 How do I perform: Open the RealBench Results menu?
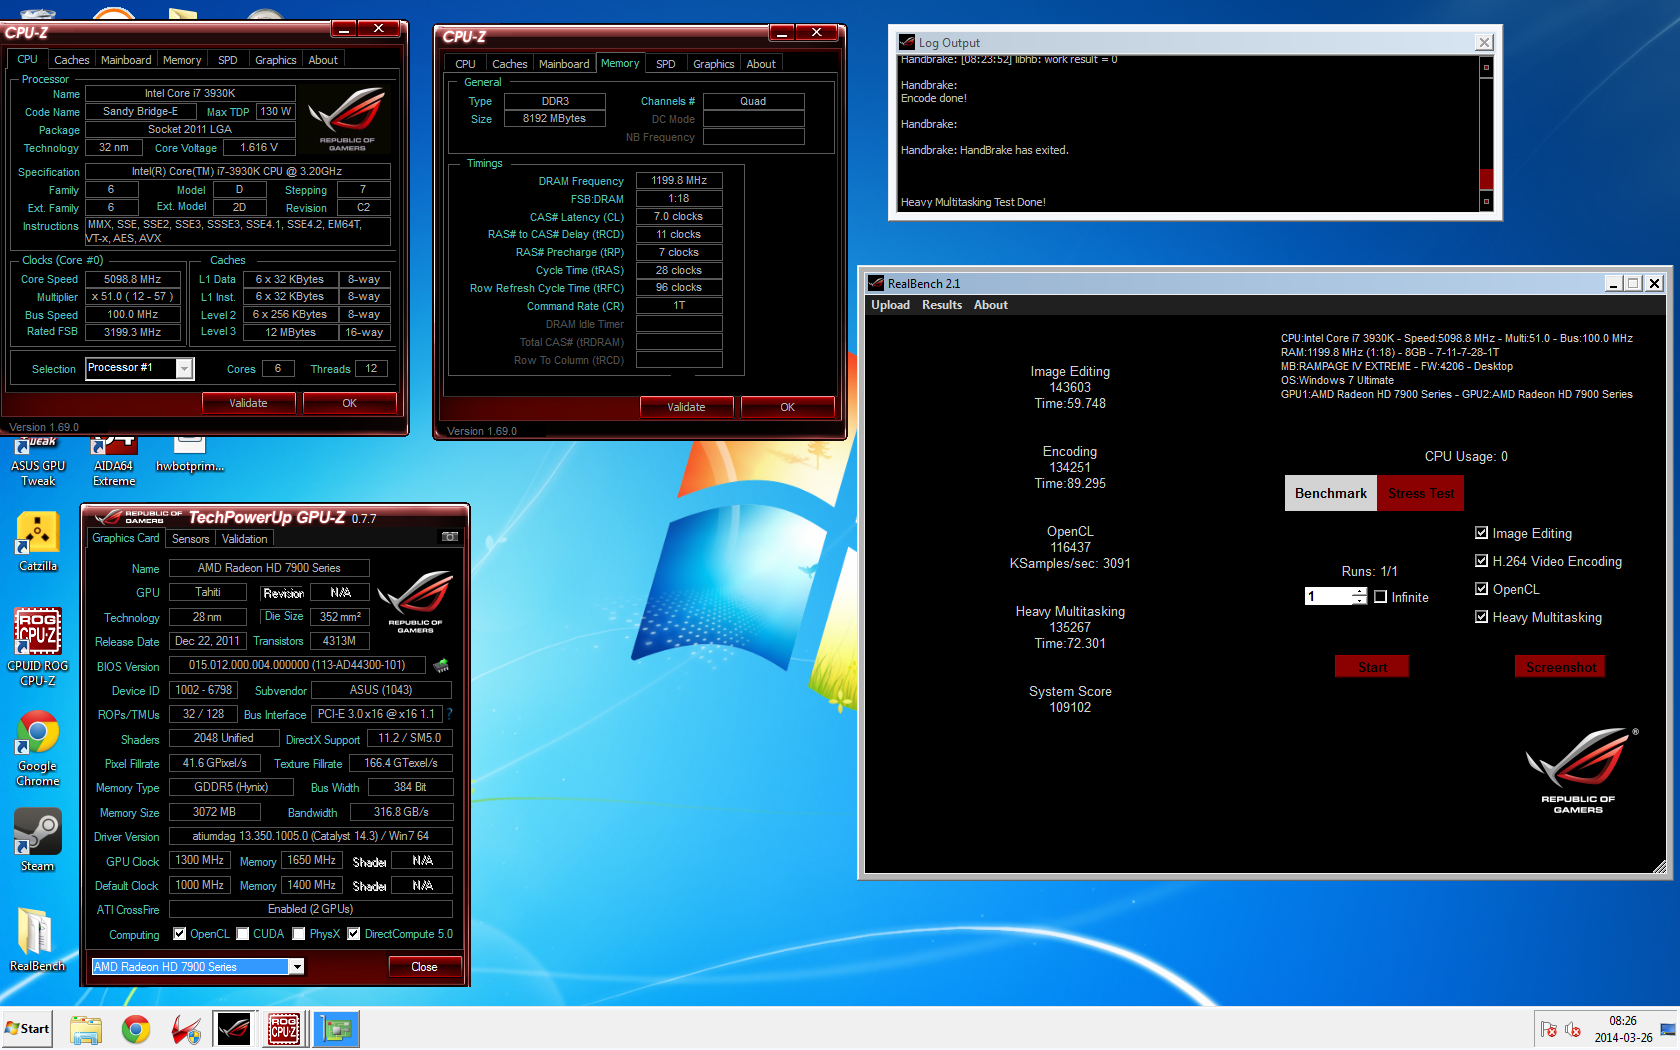[x=942, y=305]
